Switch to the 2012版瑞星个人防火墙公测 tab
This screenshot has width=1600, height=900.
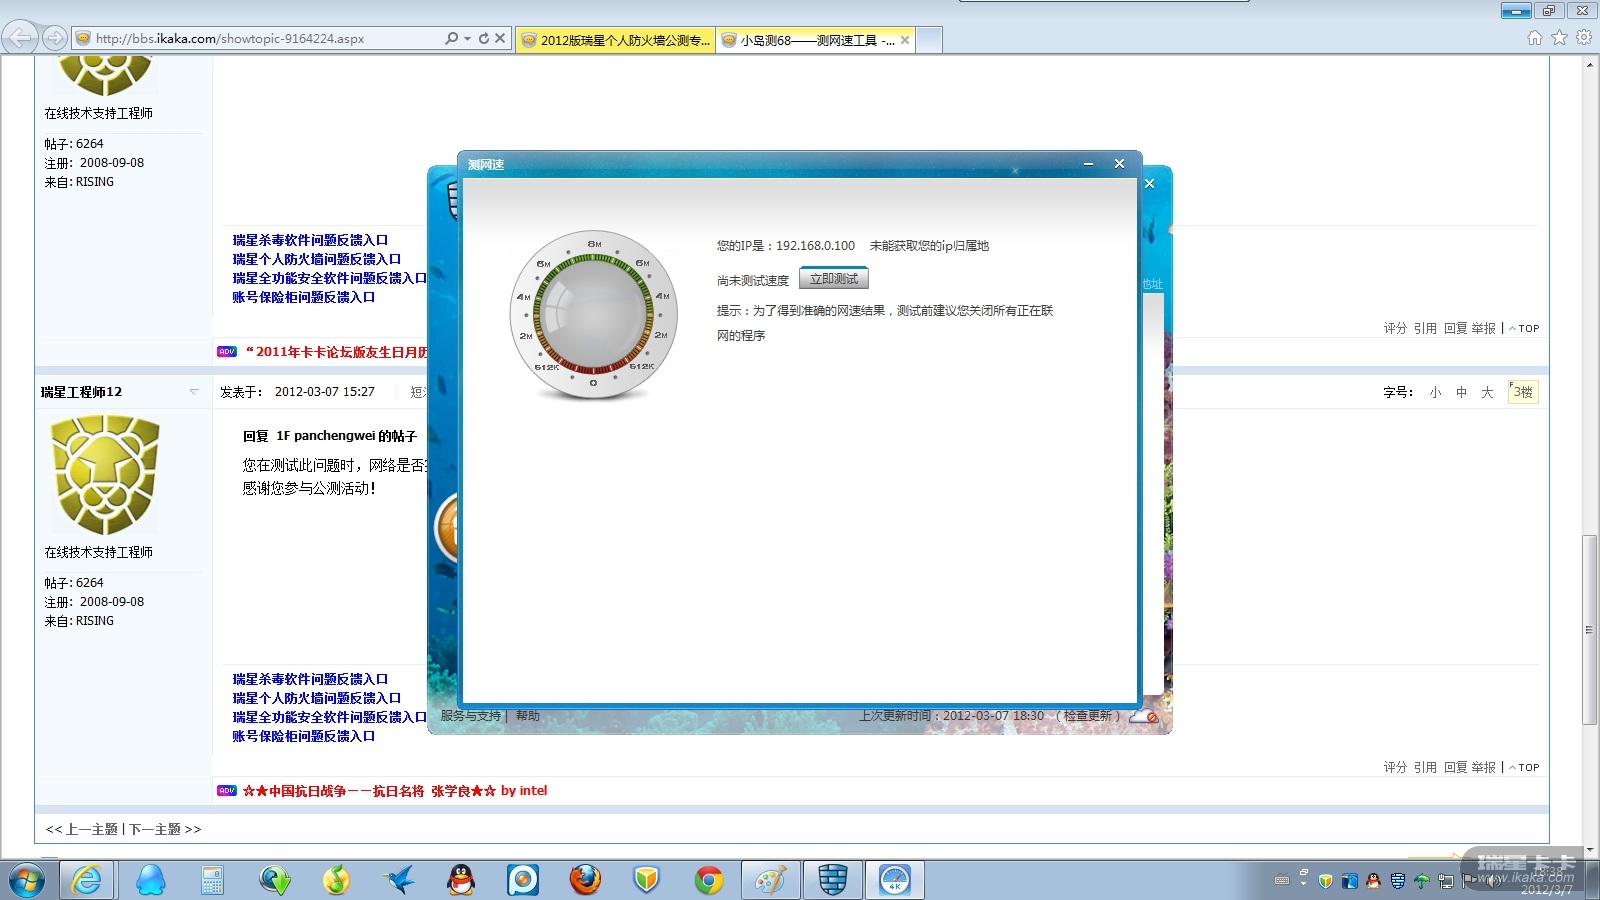pos(615,40)
